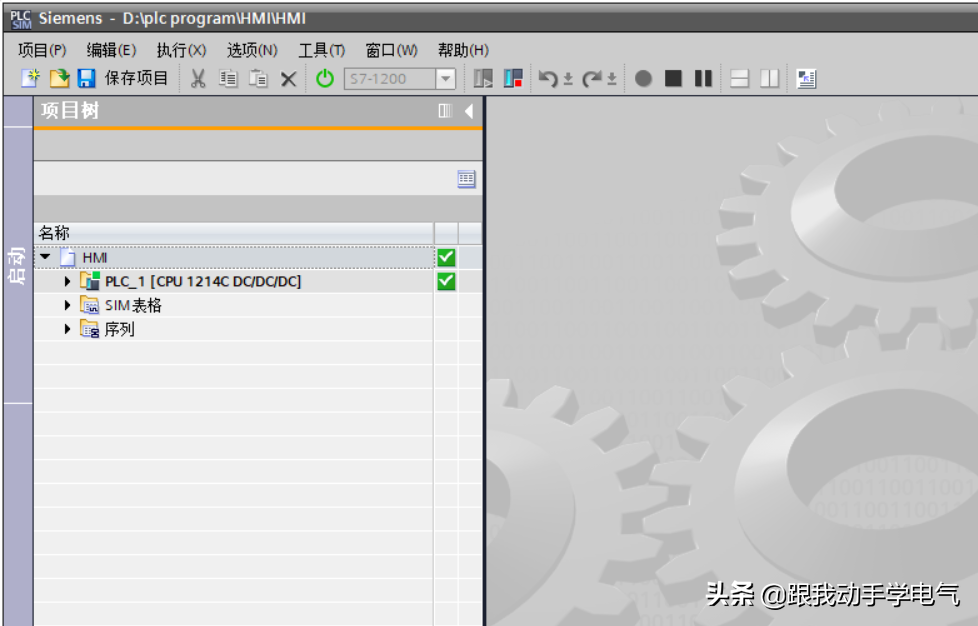Click the delete X icon

[x=288, y=78]
